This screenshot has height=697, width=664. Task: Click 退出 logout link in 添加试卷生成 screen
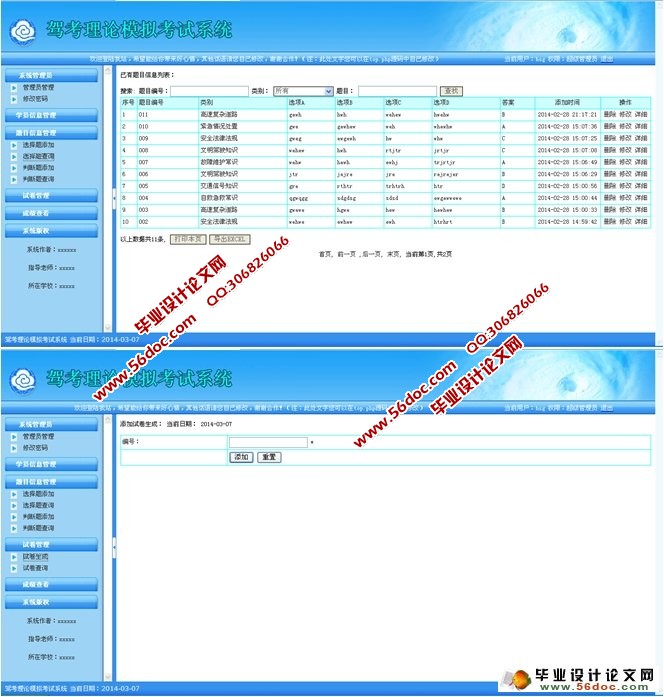pos(607,408)
